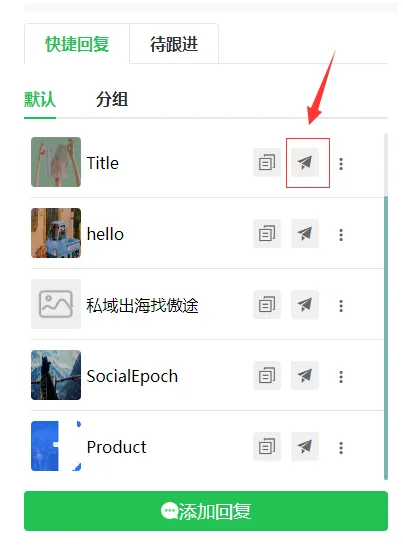Click the 添加回复 button

pos(206,511)
